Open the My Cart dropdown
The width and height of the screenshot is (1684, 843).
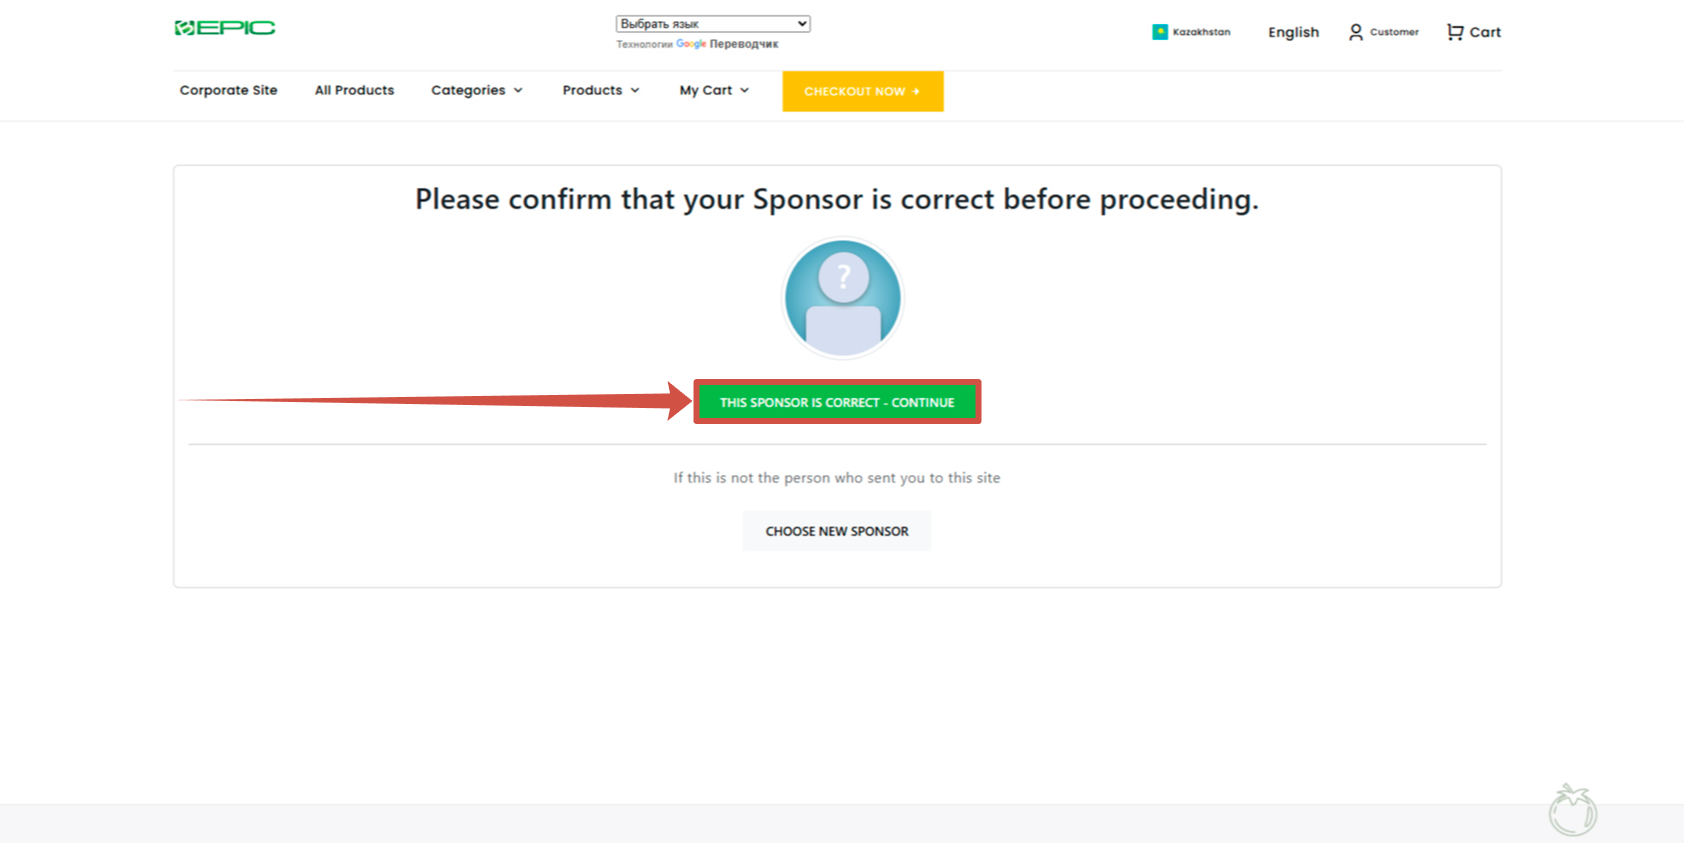714,90
